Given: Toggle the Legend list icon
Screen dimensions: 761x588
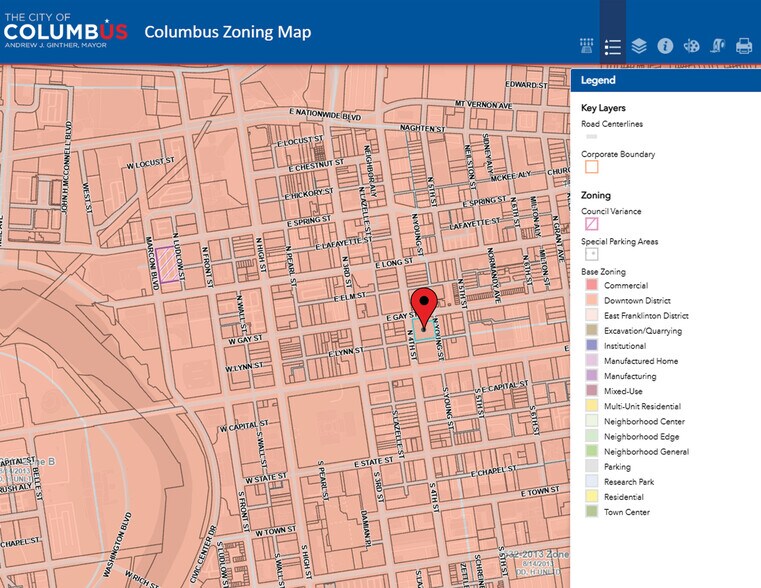Looking at the screenshot, I should click(x=613, y=46).
